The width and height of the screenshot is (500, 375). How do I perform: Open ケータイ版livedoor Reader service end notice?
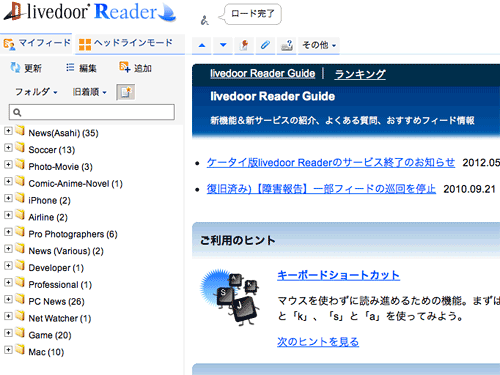tap(331, 163)
